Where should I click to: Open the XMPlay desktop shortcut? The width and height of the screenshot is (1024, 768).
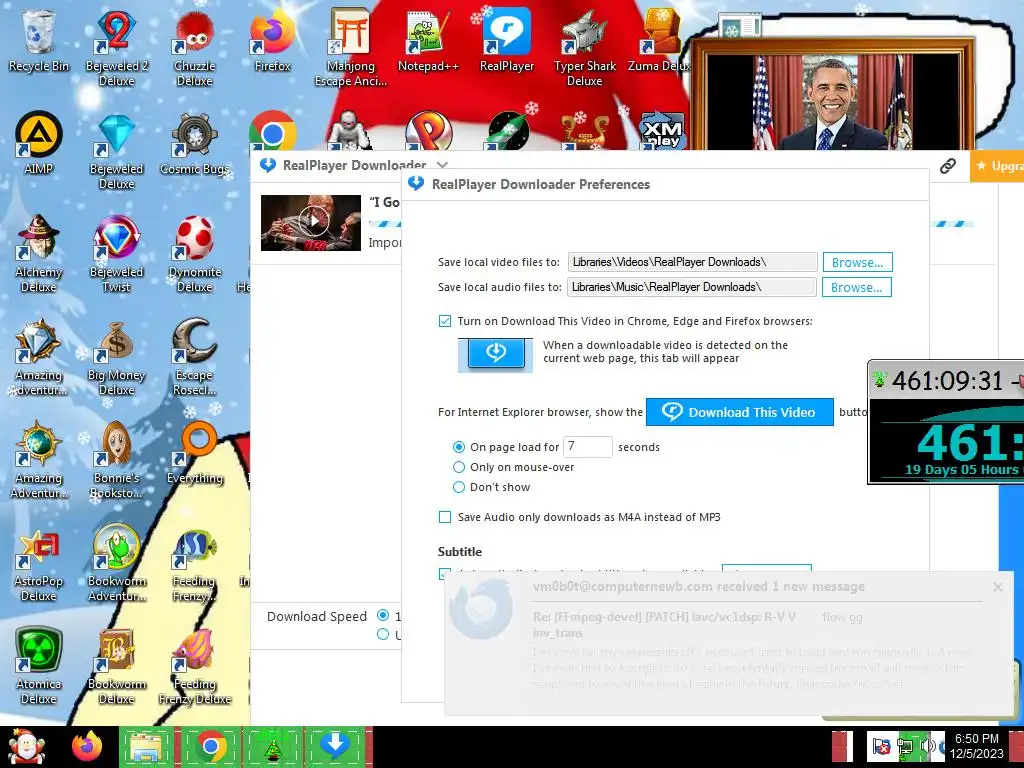click(x=663, y=131)
